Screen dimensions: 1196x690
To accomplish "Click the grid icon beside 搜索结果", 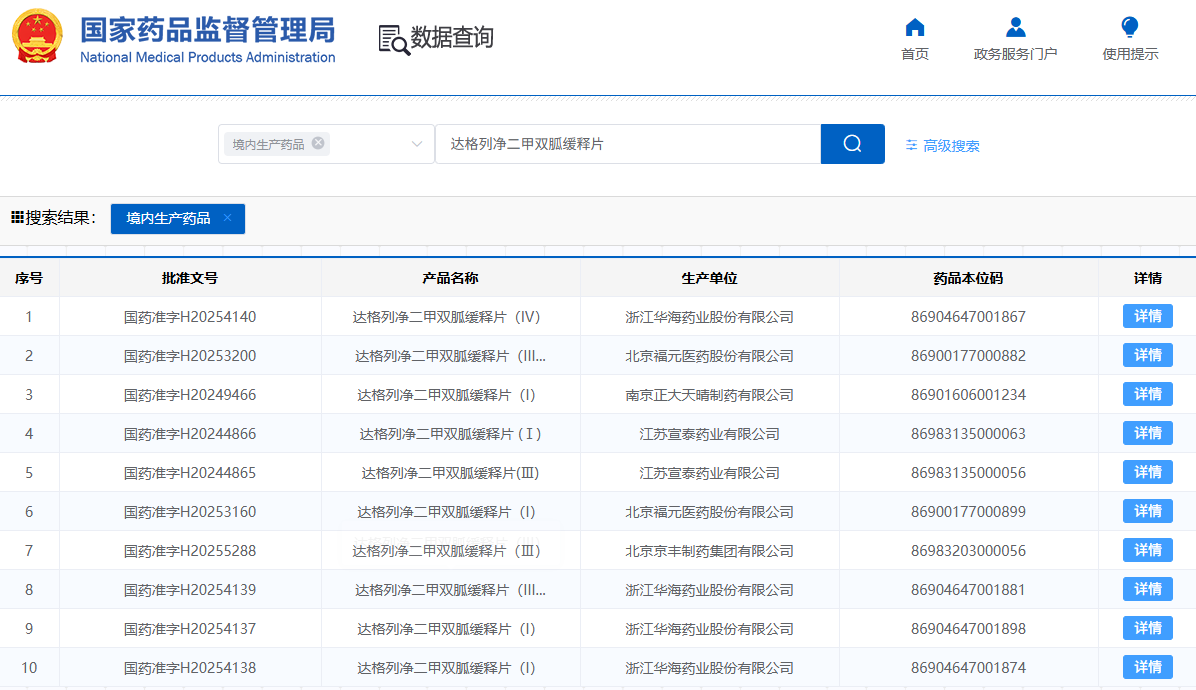I will [x=17, y=218].
